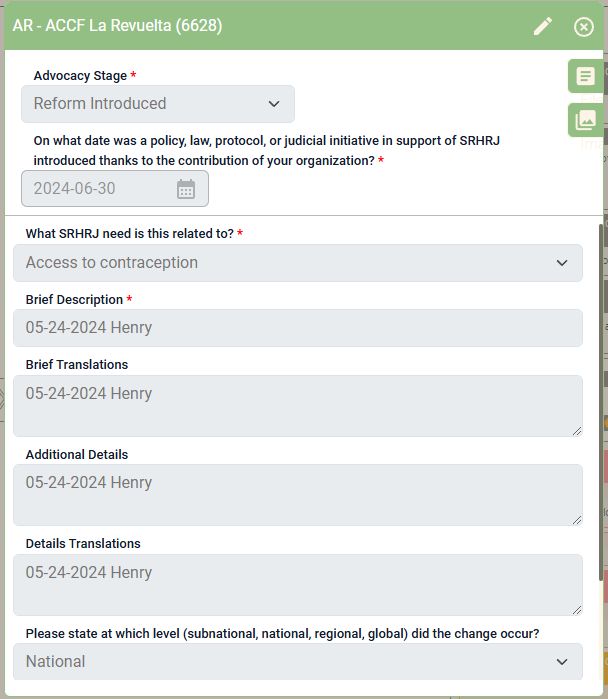Viewport: 608px width, 699px height.
Task: Click the Additional Details resize handle
Action: point(577,520)
